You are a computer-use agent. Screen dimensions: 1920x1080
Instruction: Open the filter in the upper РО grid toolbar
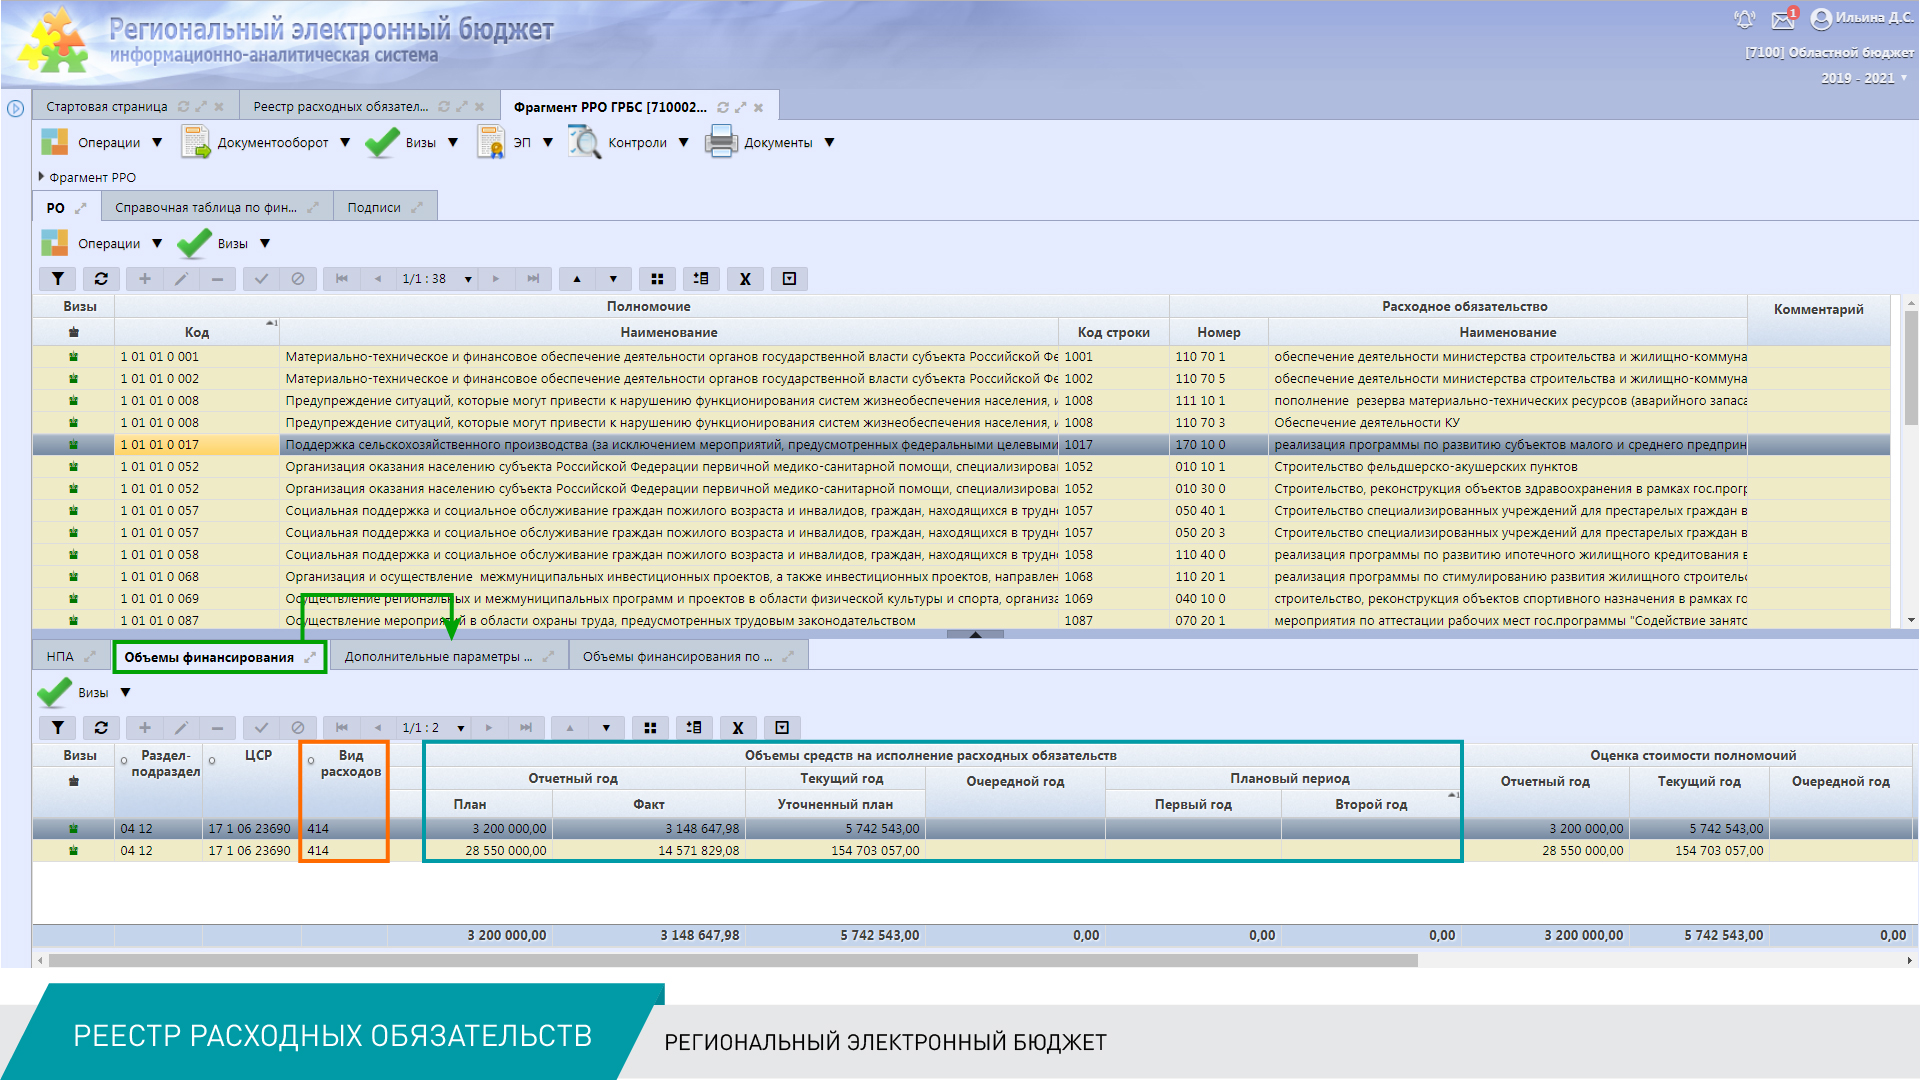click(x=58, y=279)
